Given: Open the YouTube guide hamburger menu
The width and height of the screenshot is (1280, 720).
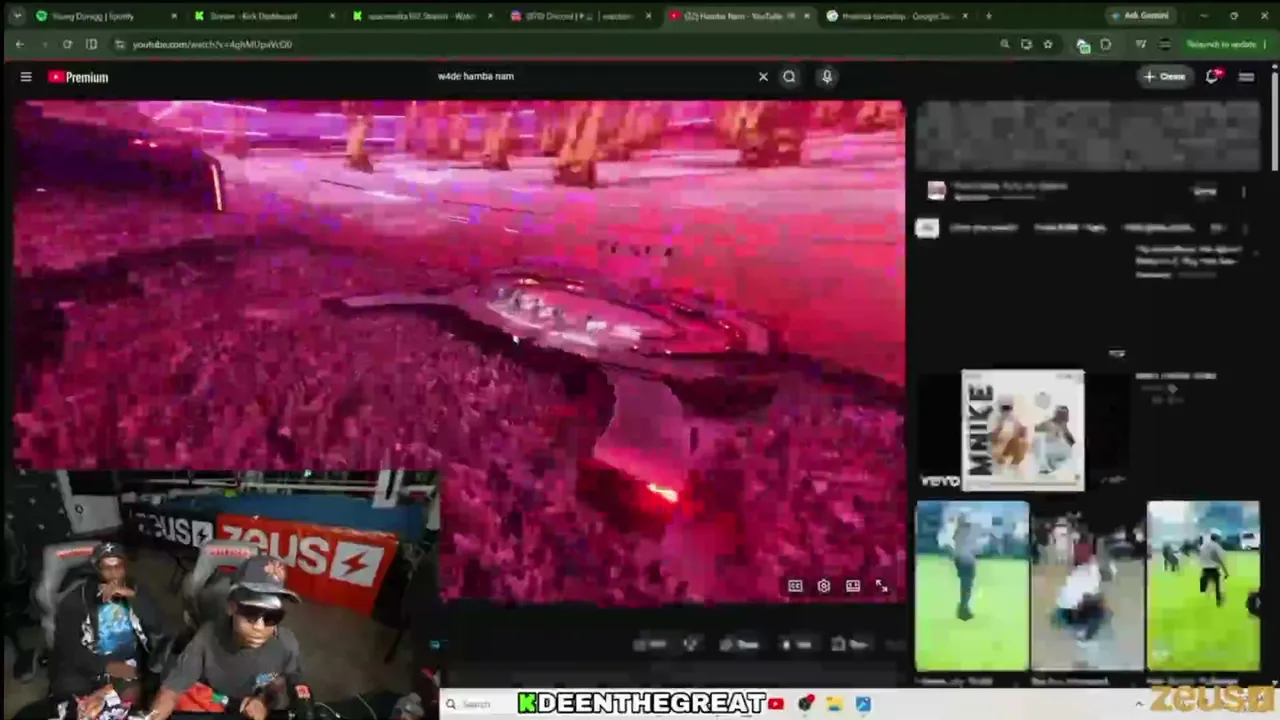Looking at the screenshot, I should click(x=26, y=77).
